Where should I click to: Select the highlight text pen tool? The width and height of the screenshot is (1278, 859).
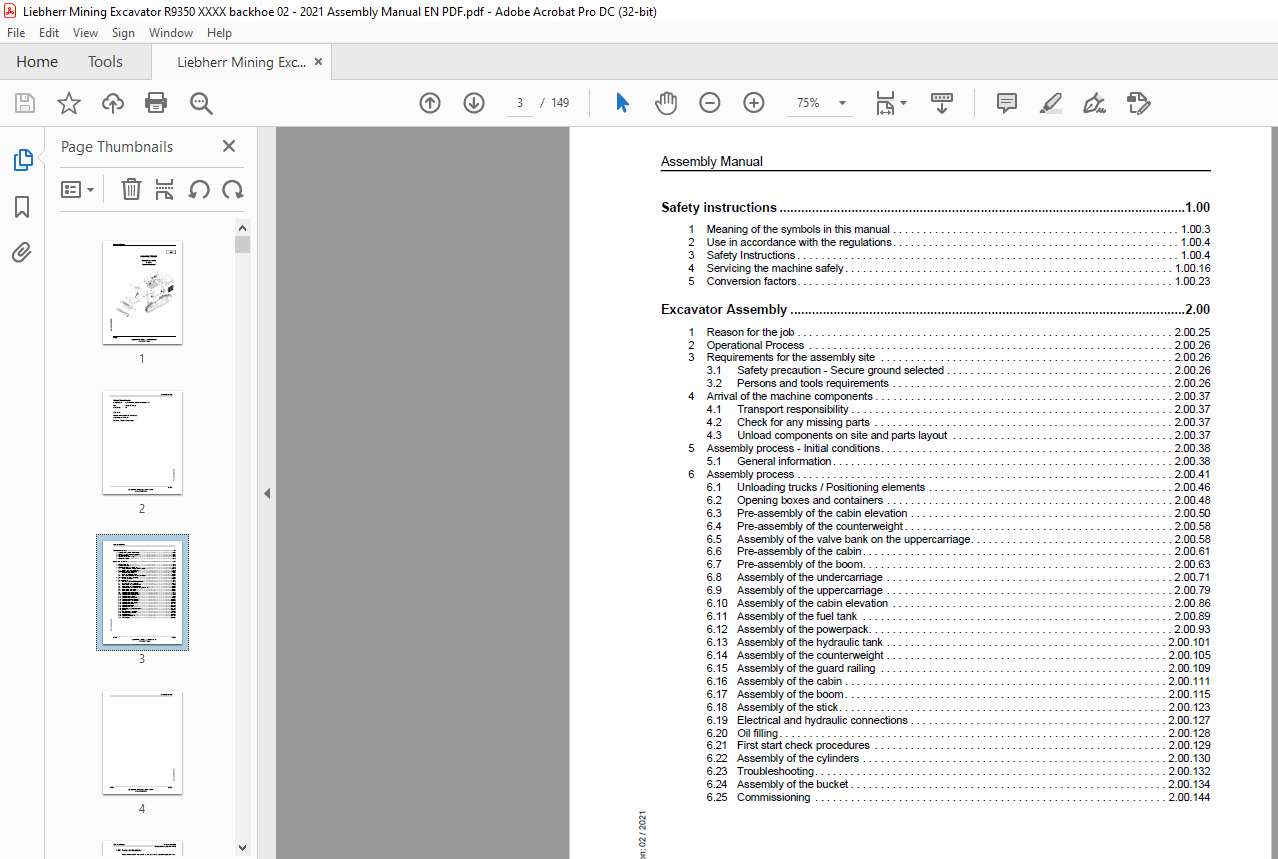[x=1051, y=103]
